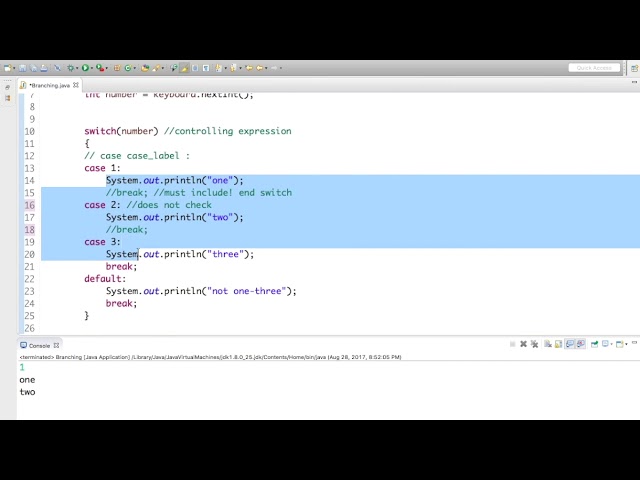This screenshot has width=640, height=480.
Task: Select the Console view tab
Action: (38, 345)
